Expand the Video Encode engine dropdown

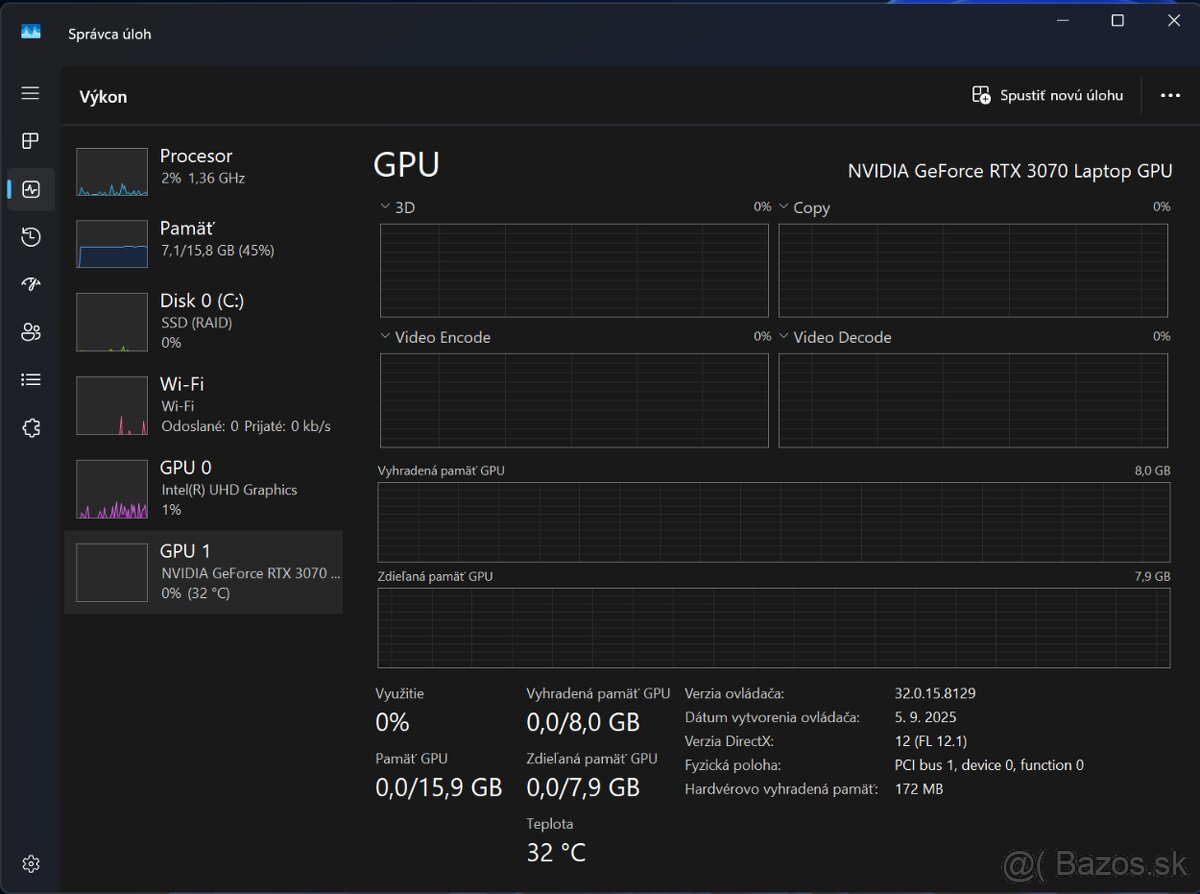point(385,337)
